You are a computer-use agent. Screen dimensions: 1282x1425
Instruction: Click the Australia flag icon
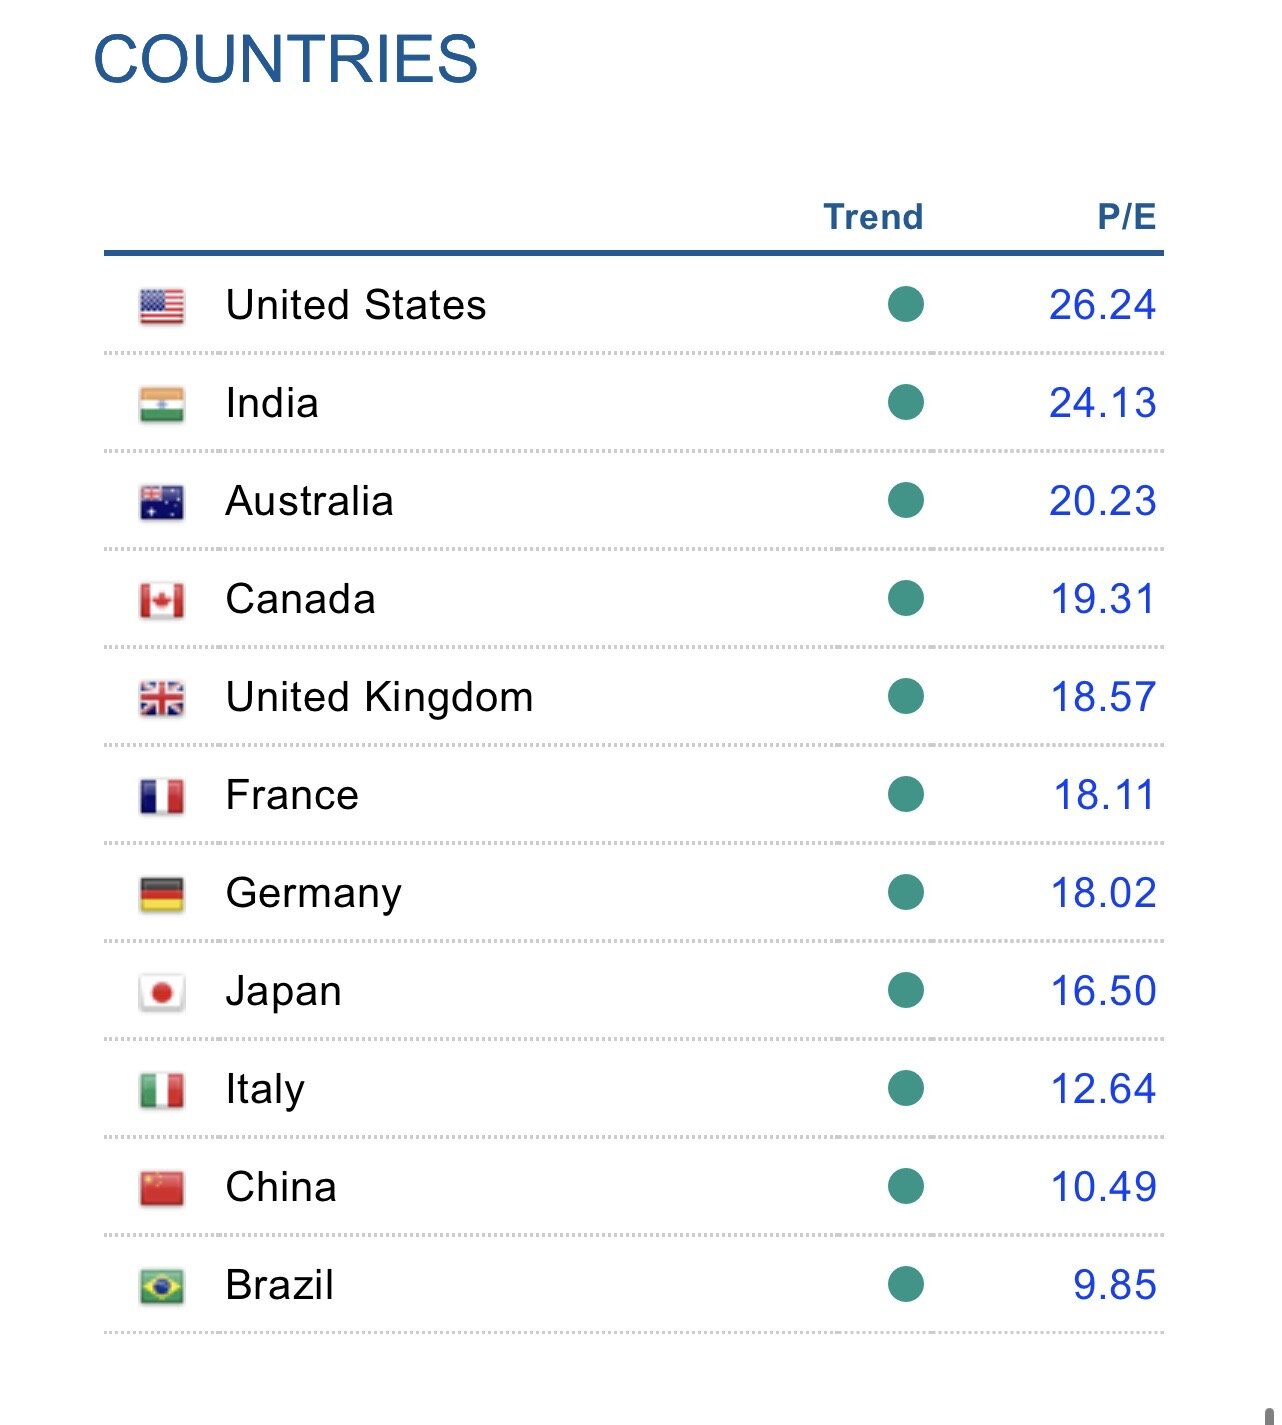pos(162,502)
